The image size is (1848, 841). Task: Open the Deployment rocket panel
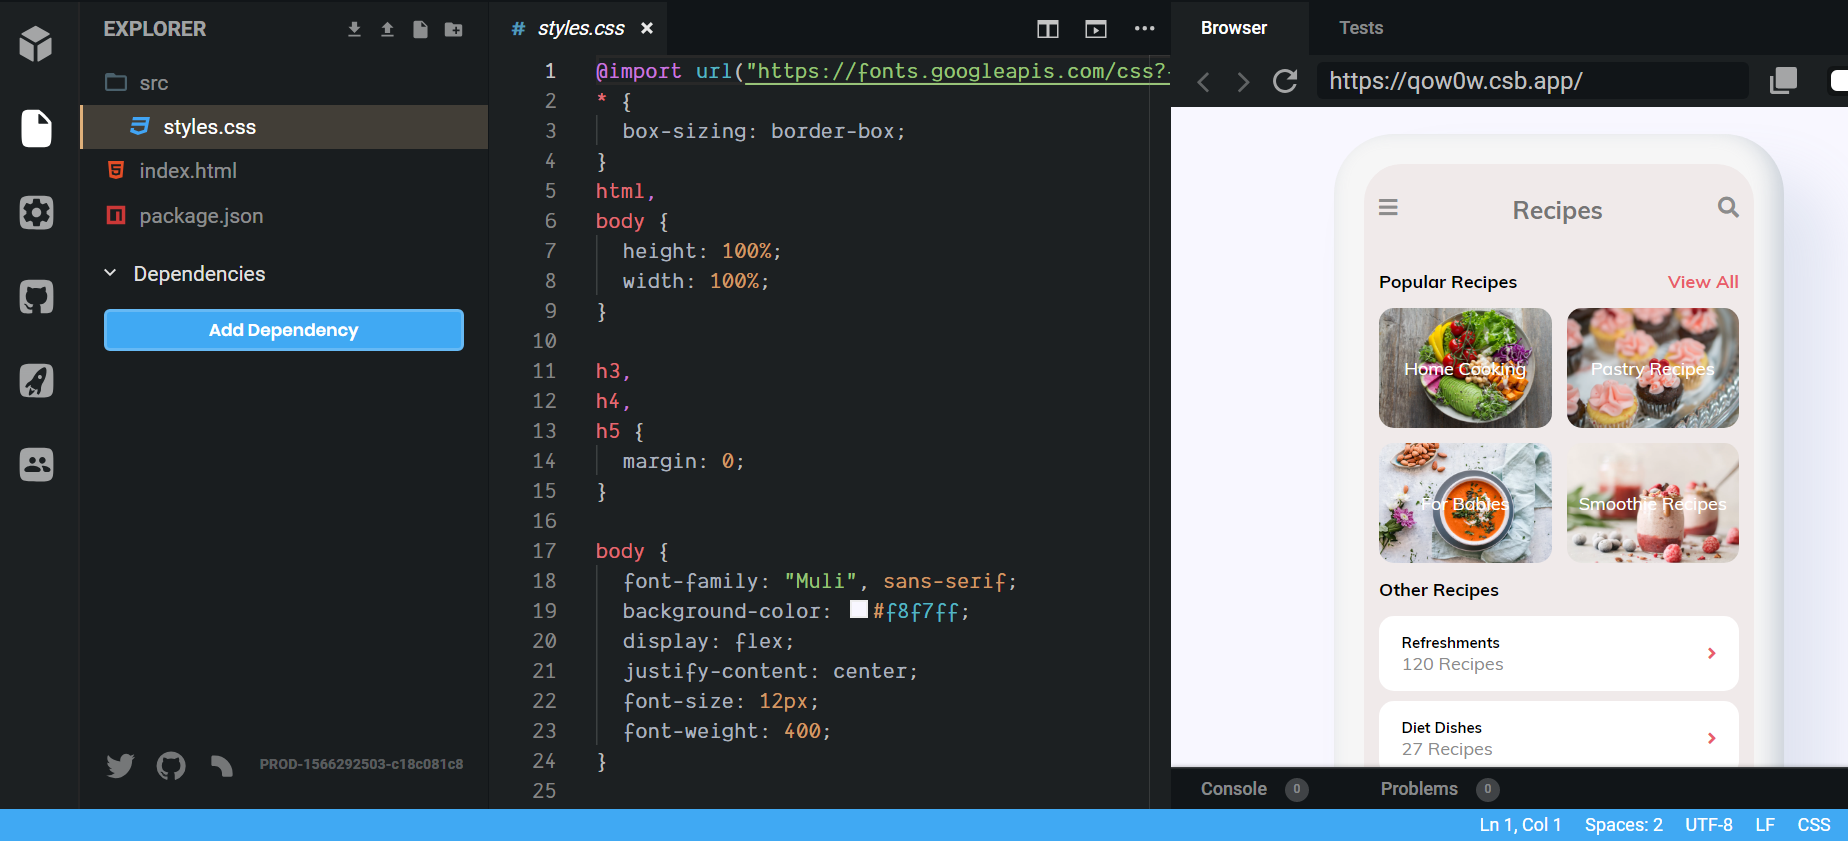click(x=36, y=381)
